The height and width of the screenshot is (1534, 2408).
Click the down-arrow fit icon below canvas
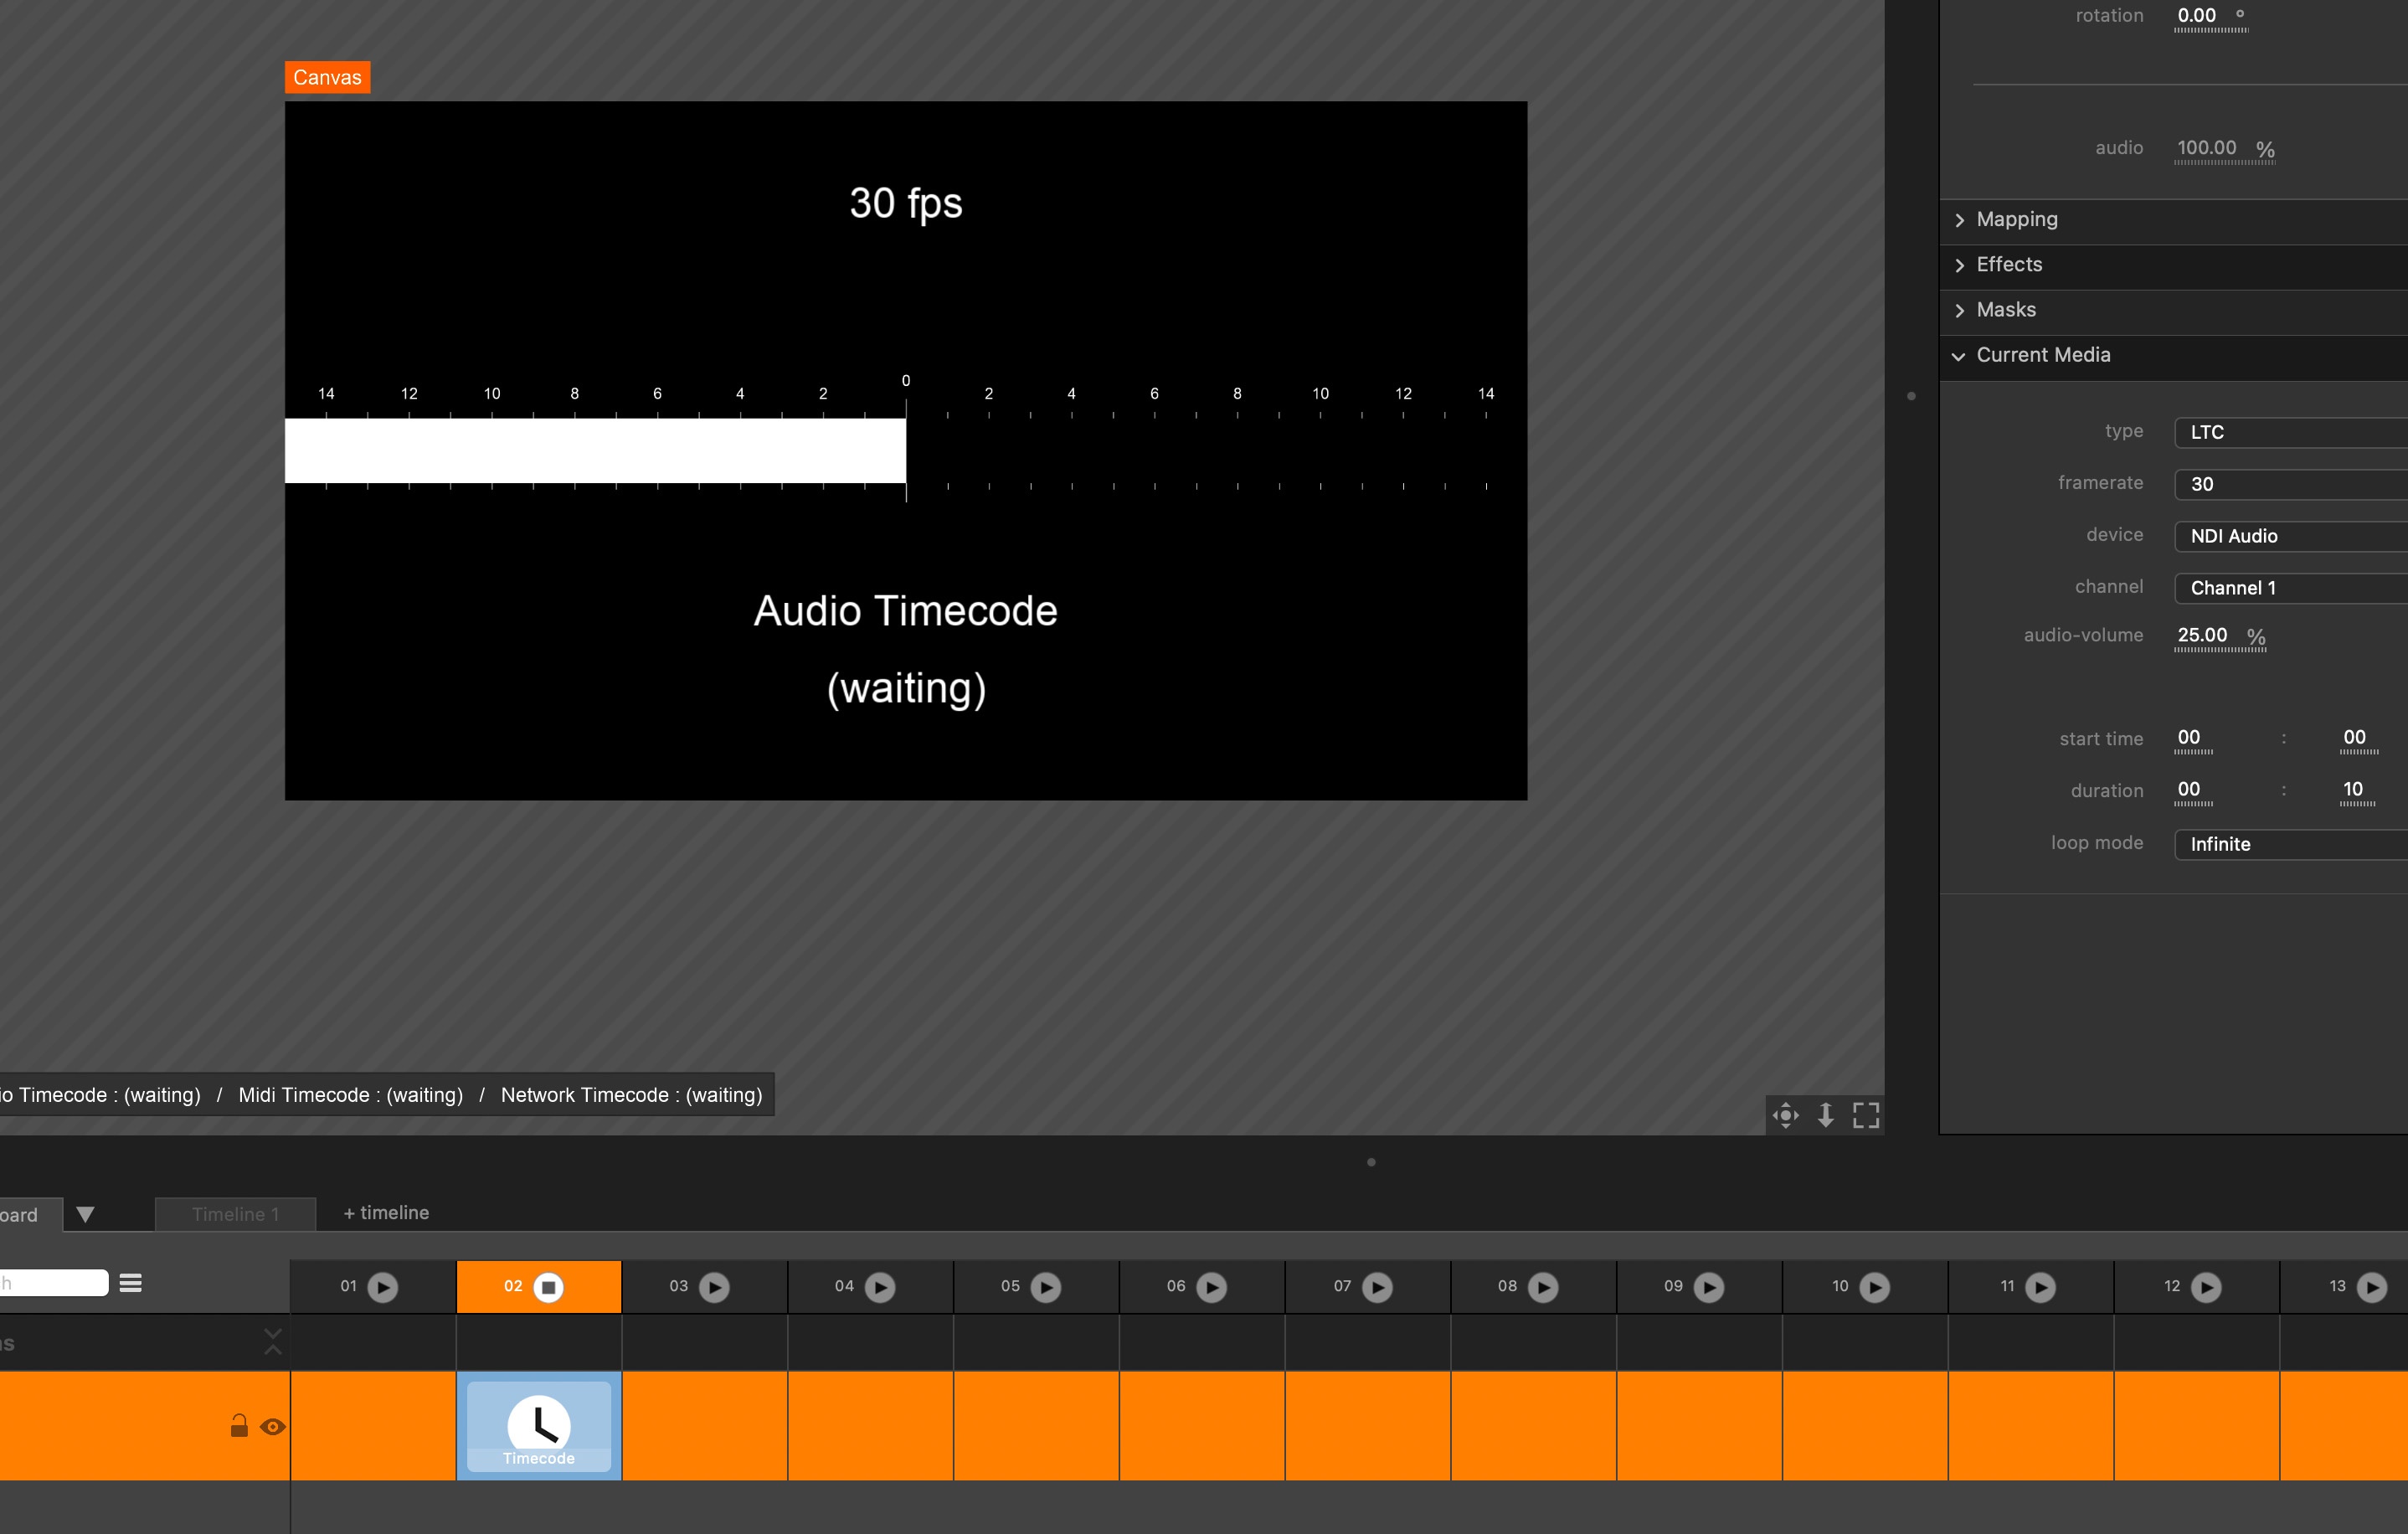pos(1826,1115)
